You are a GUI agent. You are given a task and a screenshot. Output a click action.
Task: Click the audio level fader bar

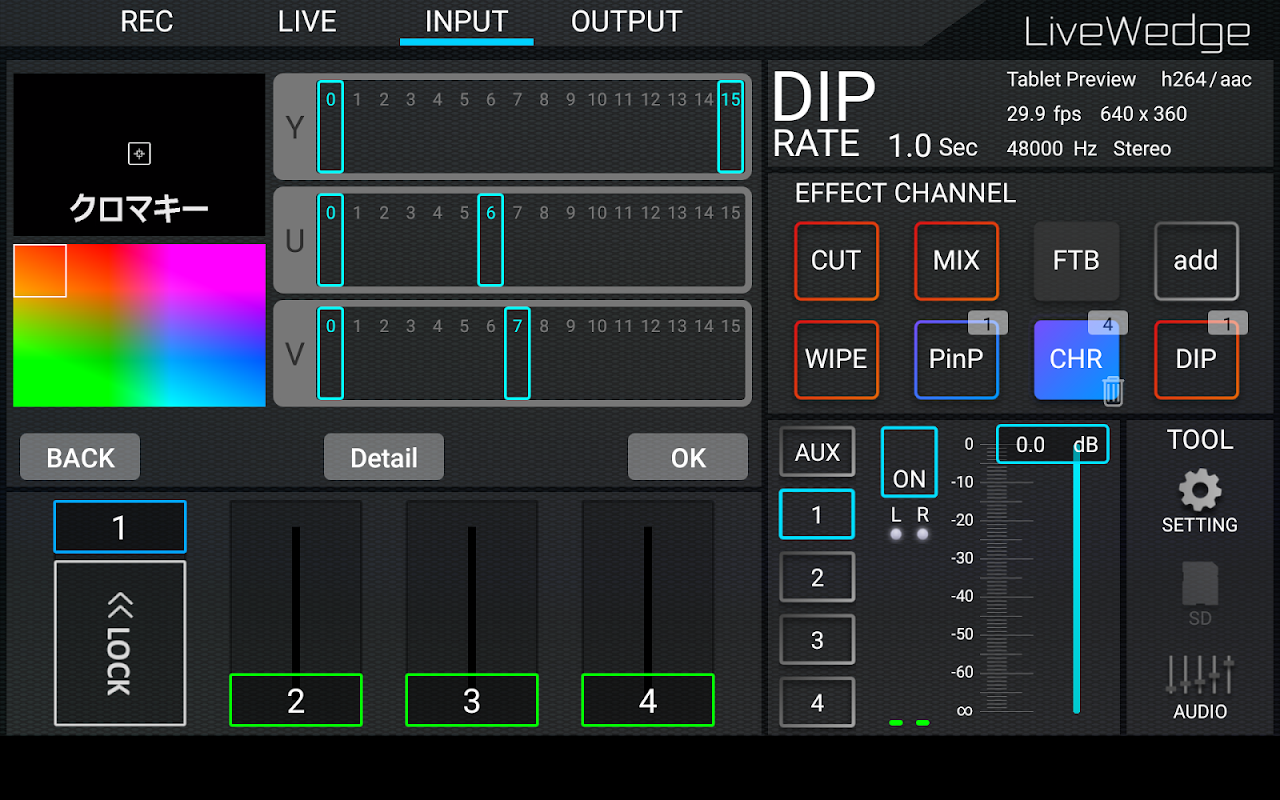click(1076, 580)
